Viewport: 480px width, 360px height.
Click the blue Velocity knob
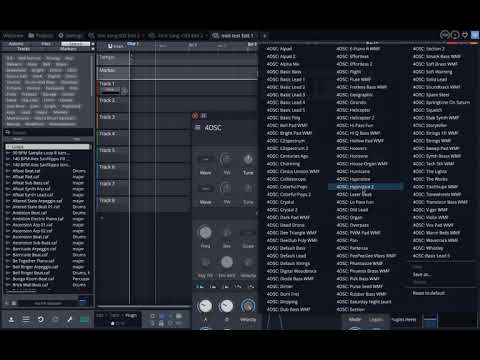point(248,306)
